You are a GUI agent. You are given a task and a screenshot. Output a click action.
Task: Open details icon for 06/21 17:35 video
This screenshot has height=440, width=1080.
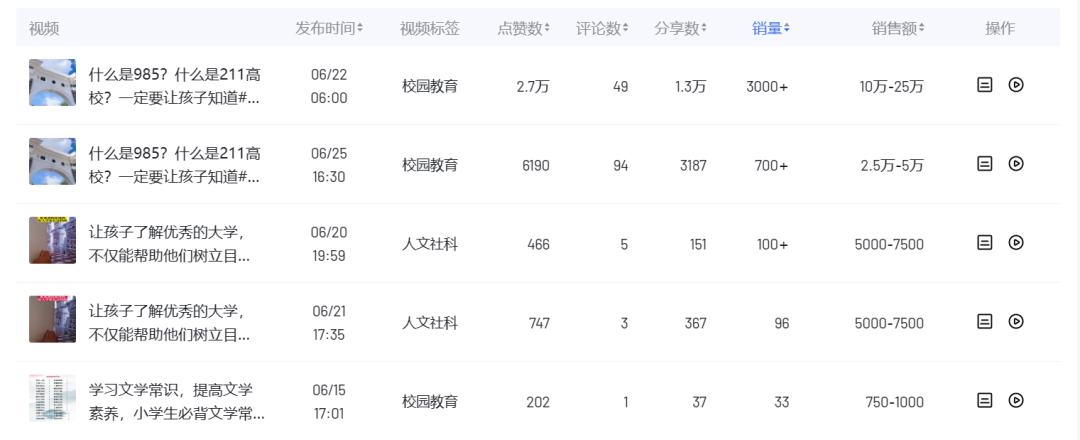click(x=985, y=322)
